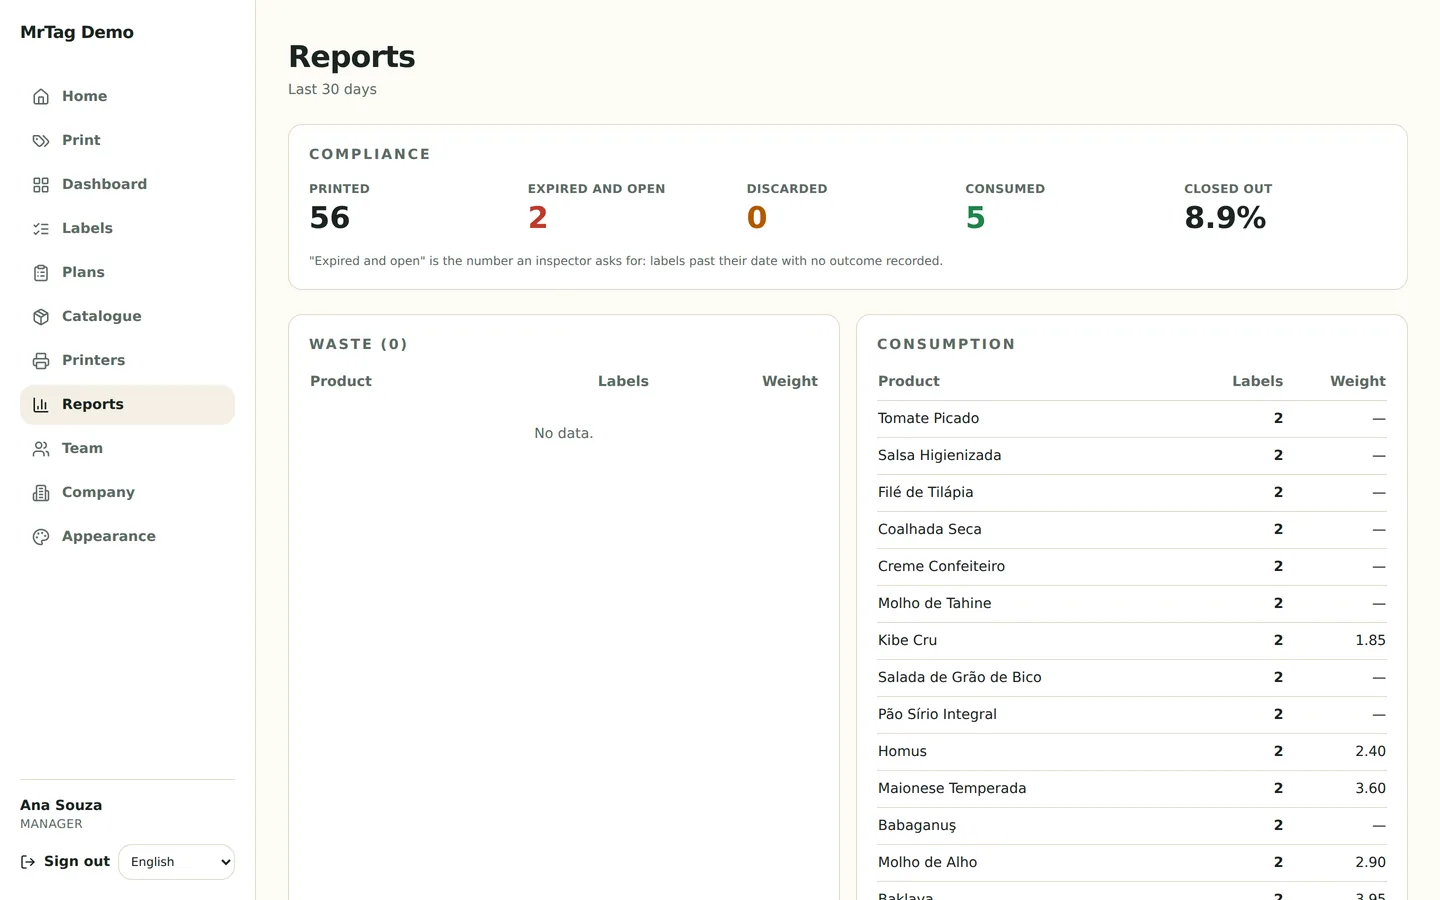Image resolution: width=1440 pixels, height=900 pixels.
Task: Click the MrTag Demo title
Action: pyautogui.click(x=77, y=32)
